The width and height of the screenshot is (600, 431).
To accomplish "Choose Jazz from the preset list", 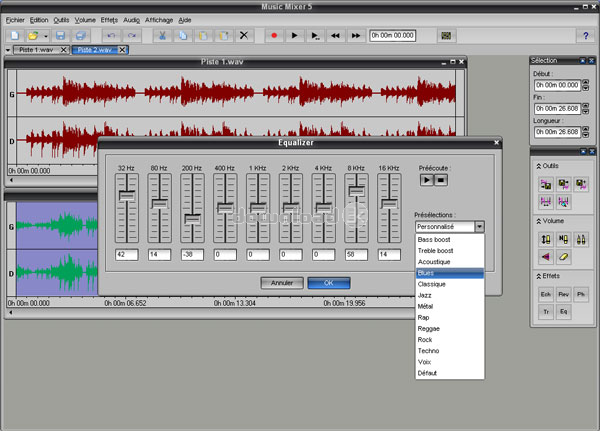I will click(x=424, y=295).
